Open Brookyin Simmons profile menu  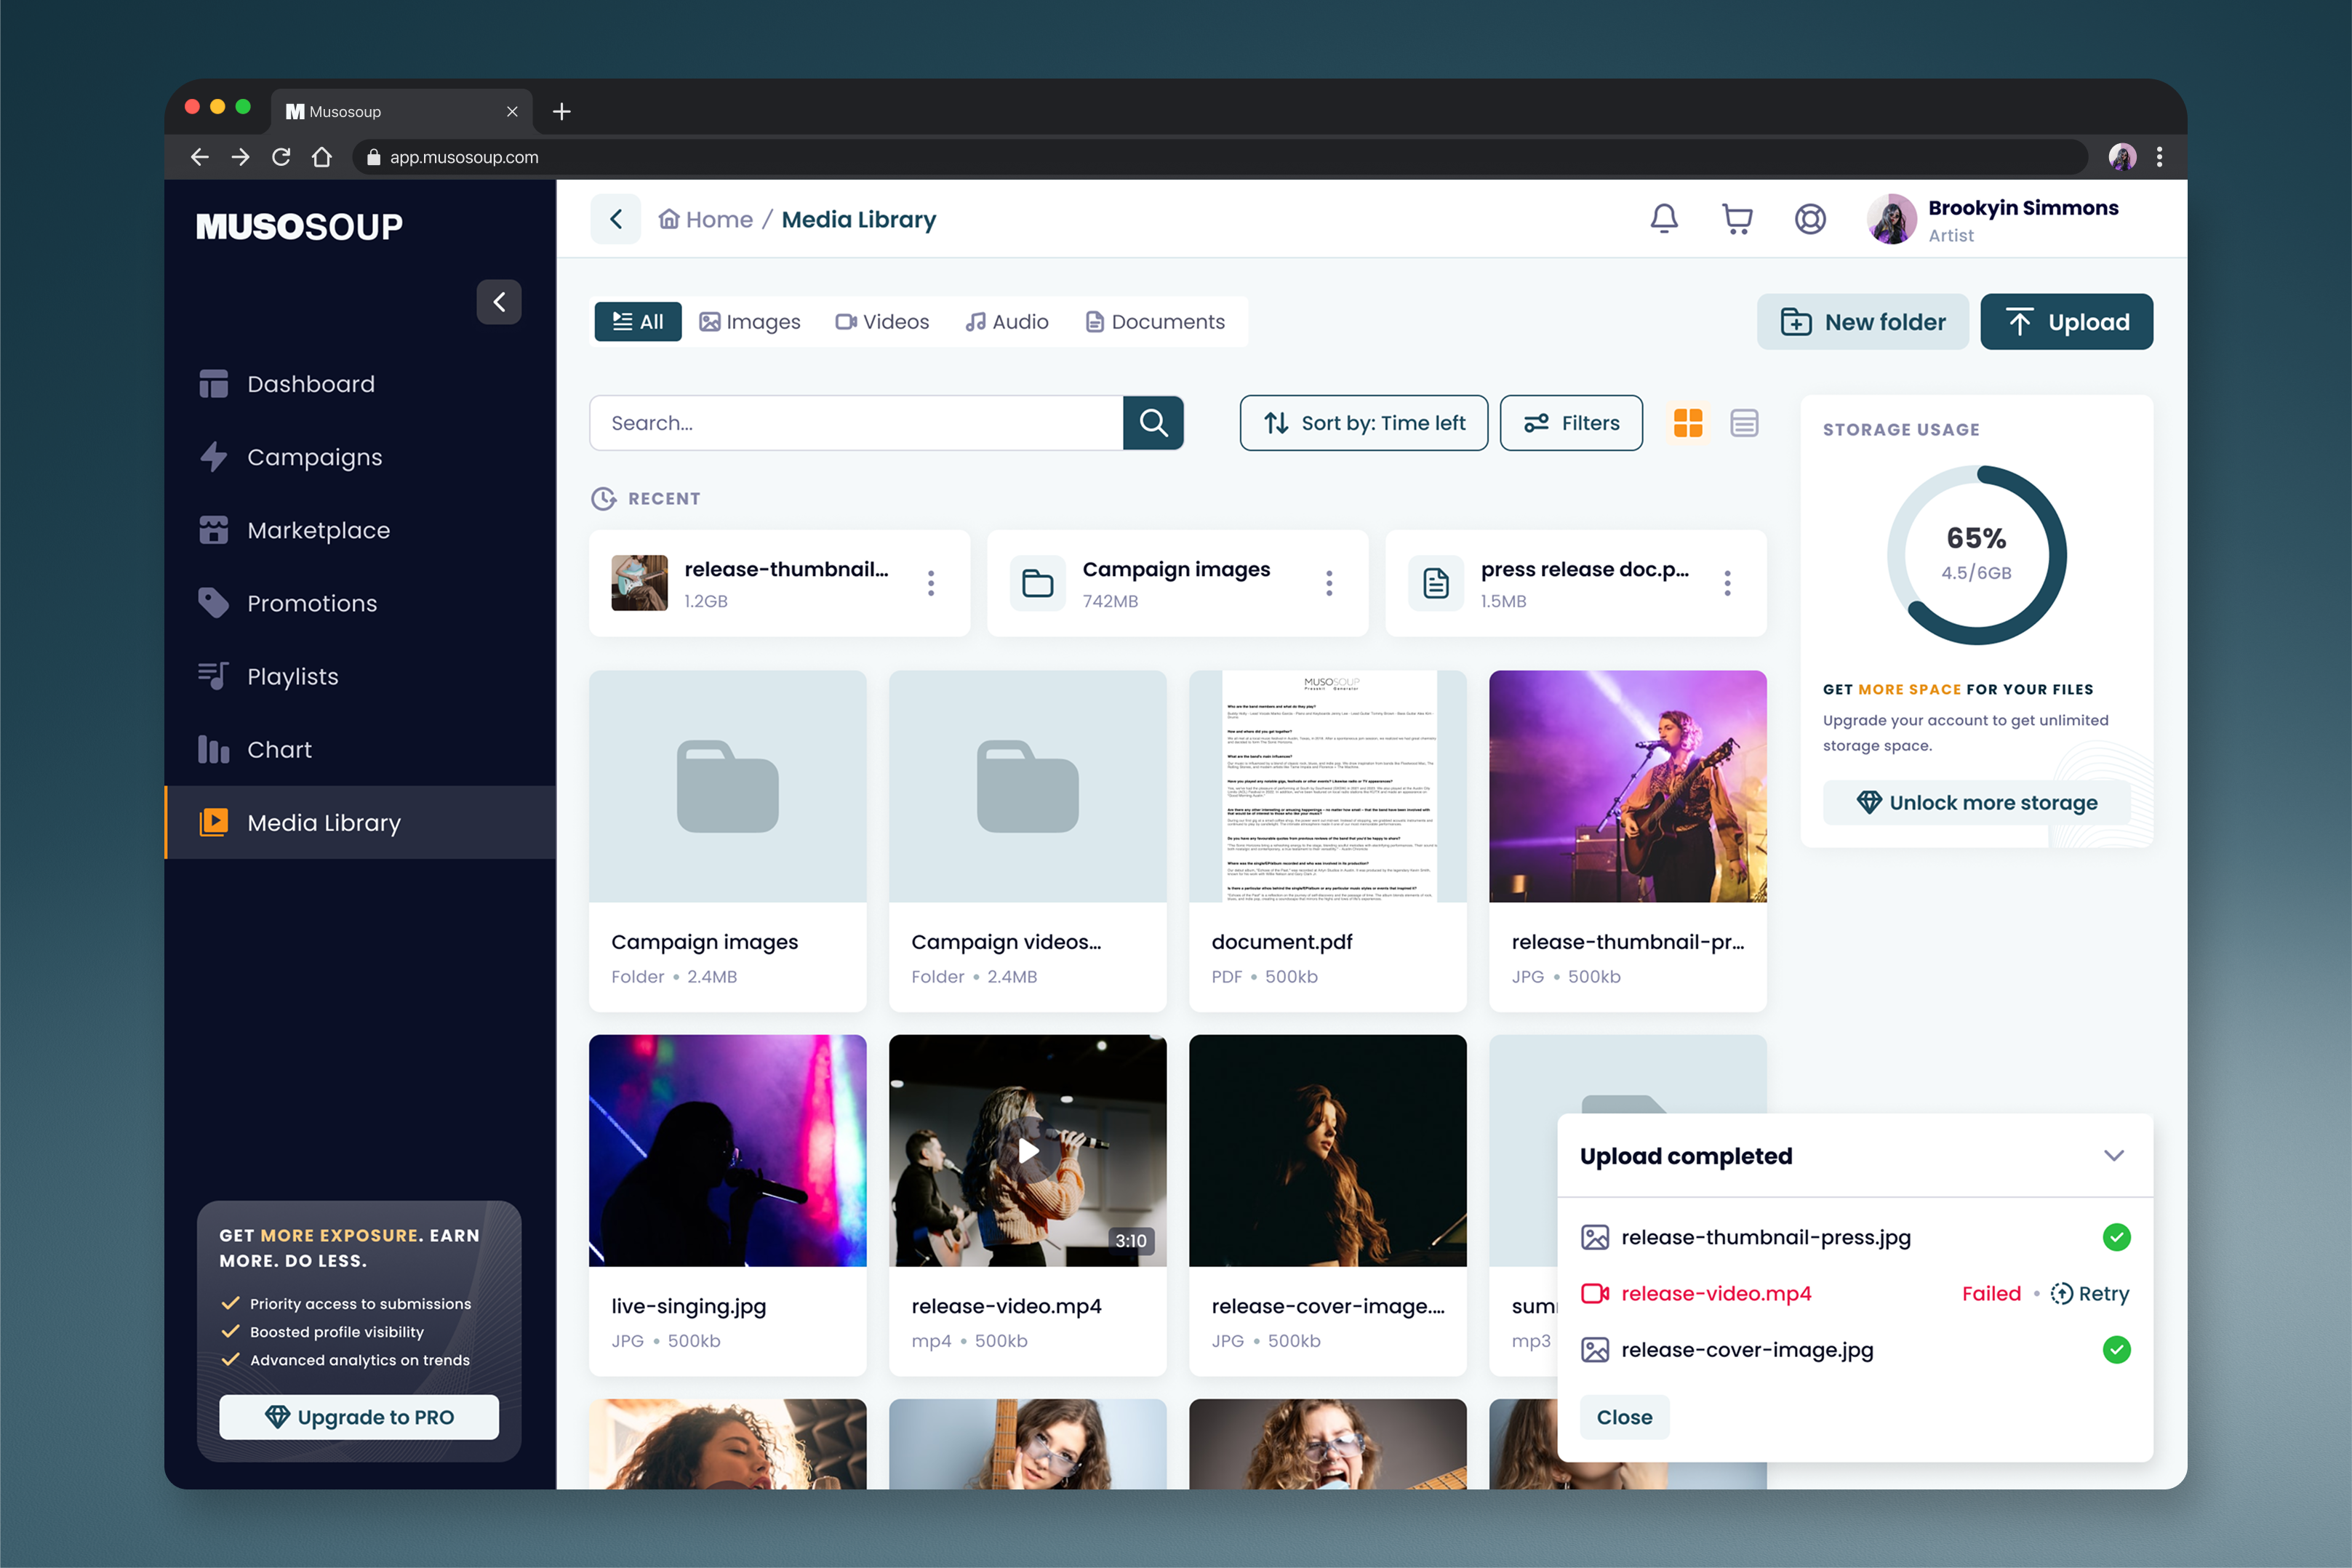(1992, 219)
